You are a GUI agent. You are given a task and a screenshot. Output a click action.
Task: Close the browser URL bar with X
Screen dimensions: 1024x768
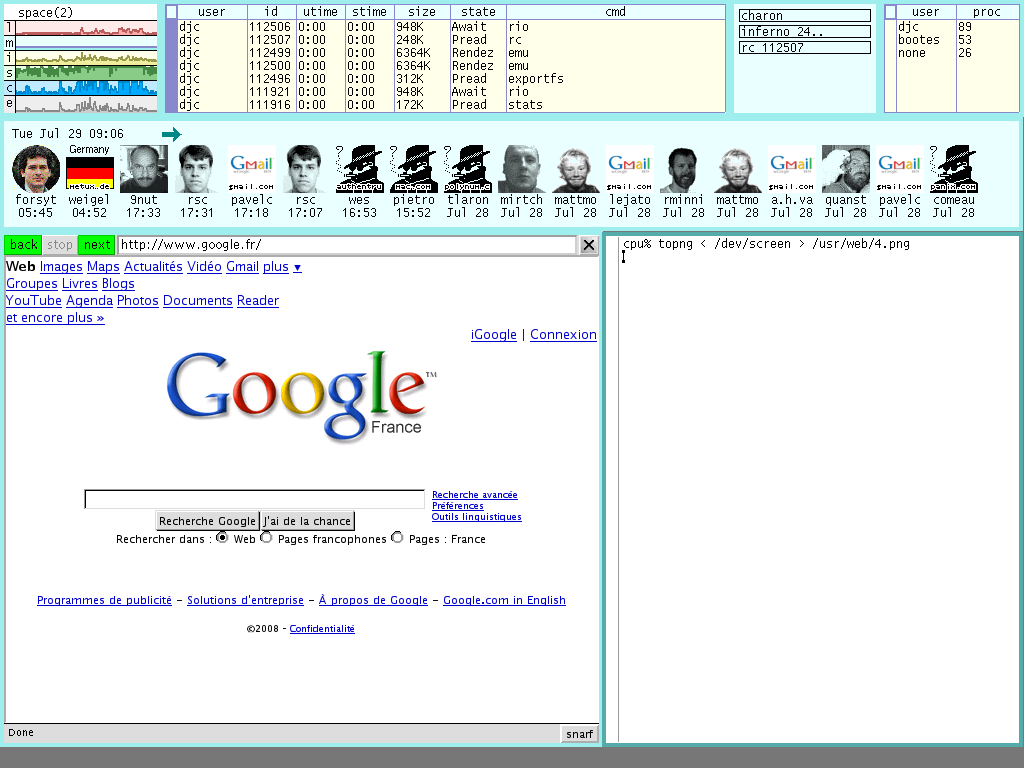point(588,245)
